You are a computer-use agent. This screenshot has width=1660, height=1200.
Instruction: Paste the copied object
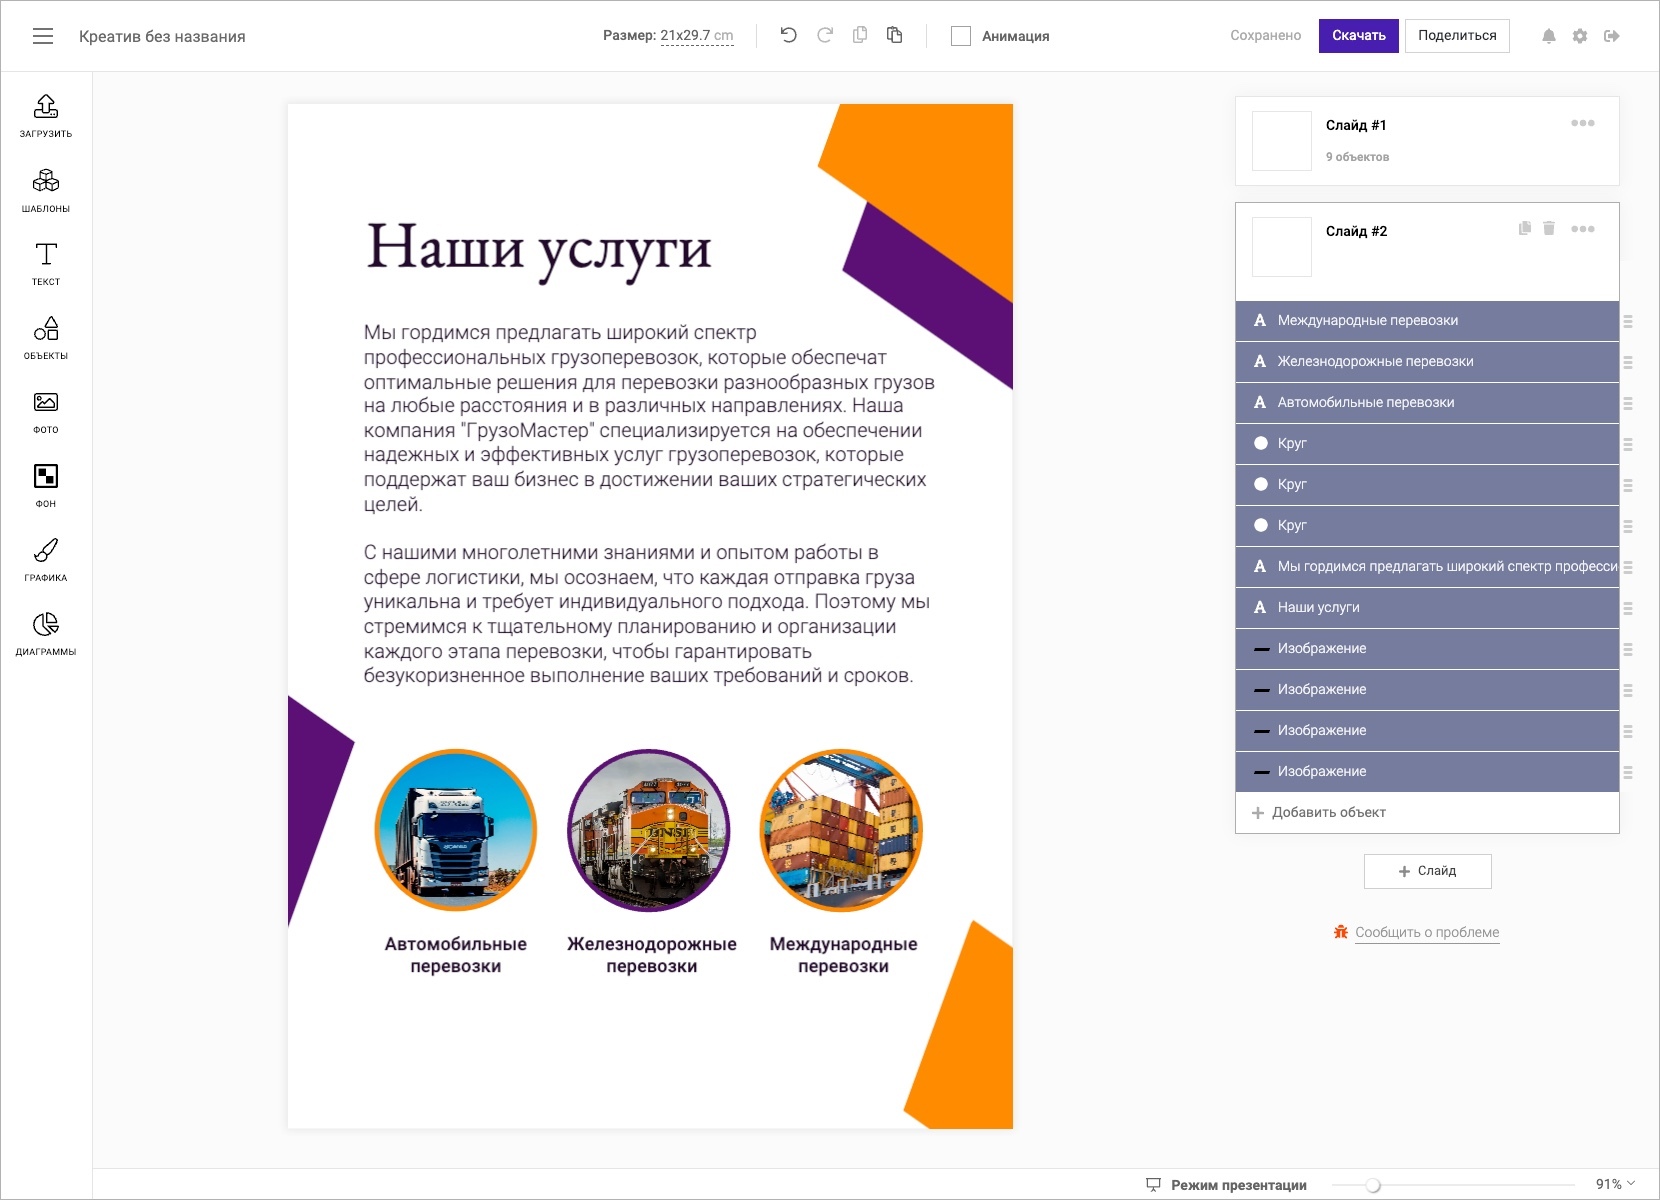coord(895,35)
